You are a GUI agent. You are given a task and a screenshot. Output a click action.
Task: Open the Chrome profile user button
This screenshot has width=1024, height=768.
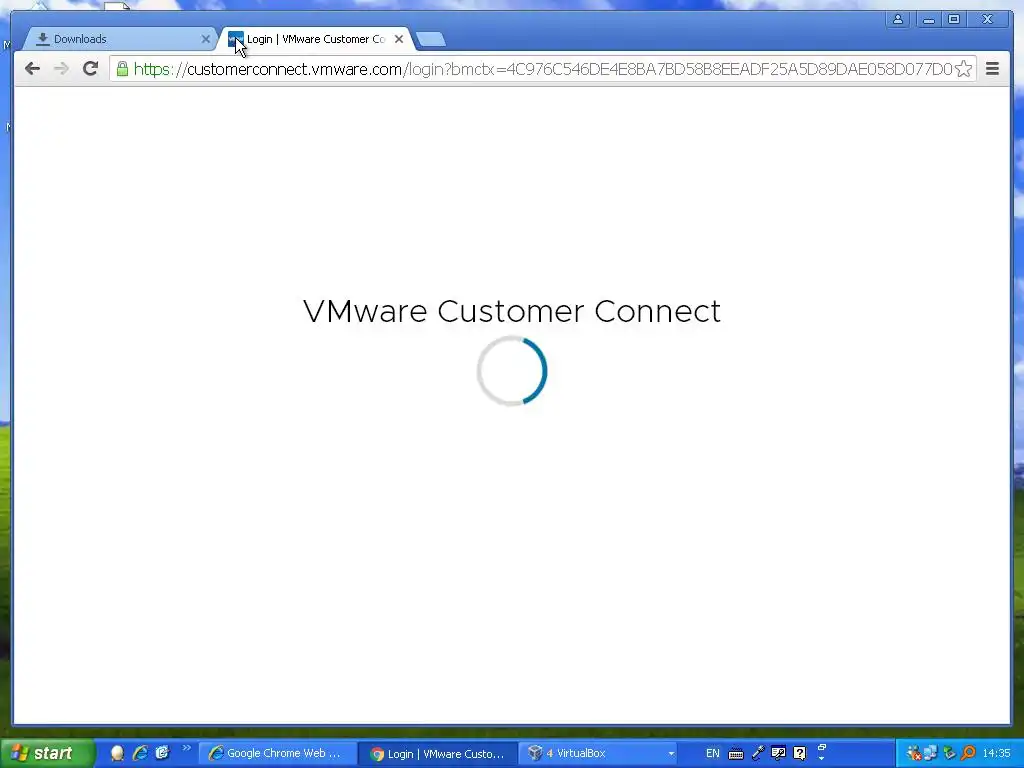coord(898,20)
